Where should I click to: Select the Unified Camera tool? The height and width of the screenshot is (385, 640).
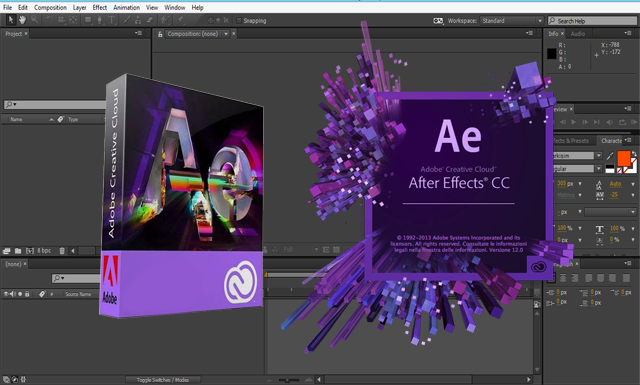61,20
